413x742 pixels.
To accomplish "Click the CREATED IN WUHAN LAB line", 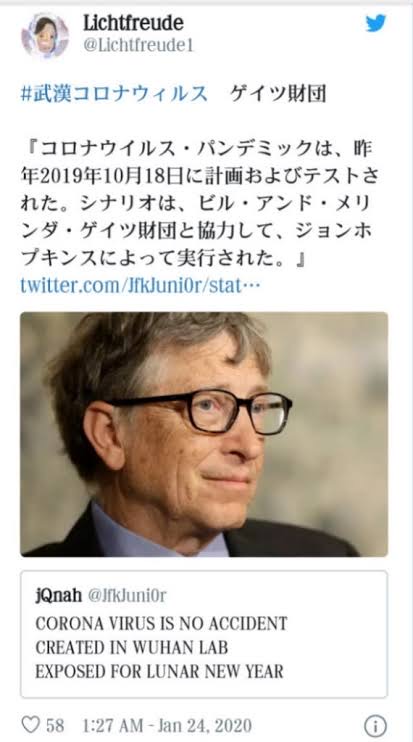I will [132, 647].
